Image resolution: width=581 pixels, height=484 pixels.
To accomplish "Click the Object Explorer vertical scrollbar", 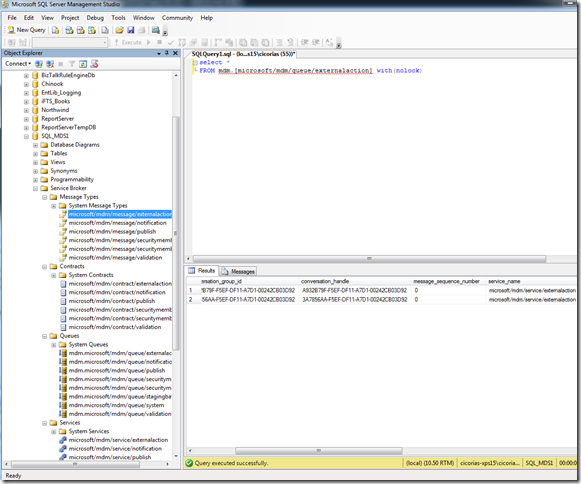I will click(x=176, y=233).
